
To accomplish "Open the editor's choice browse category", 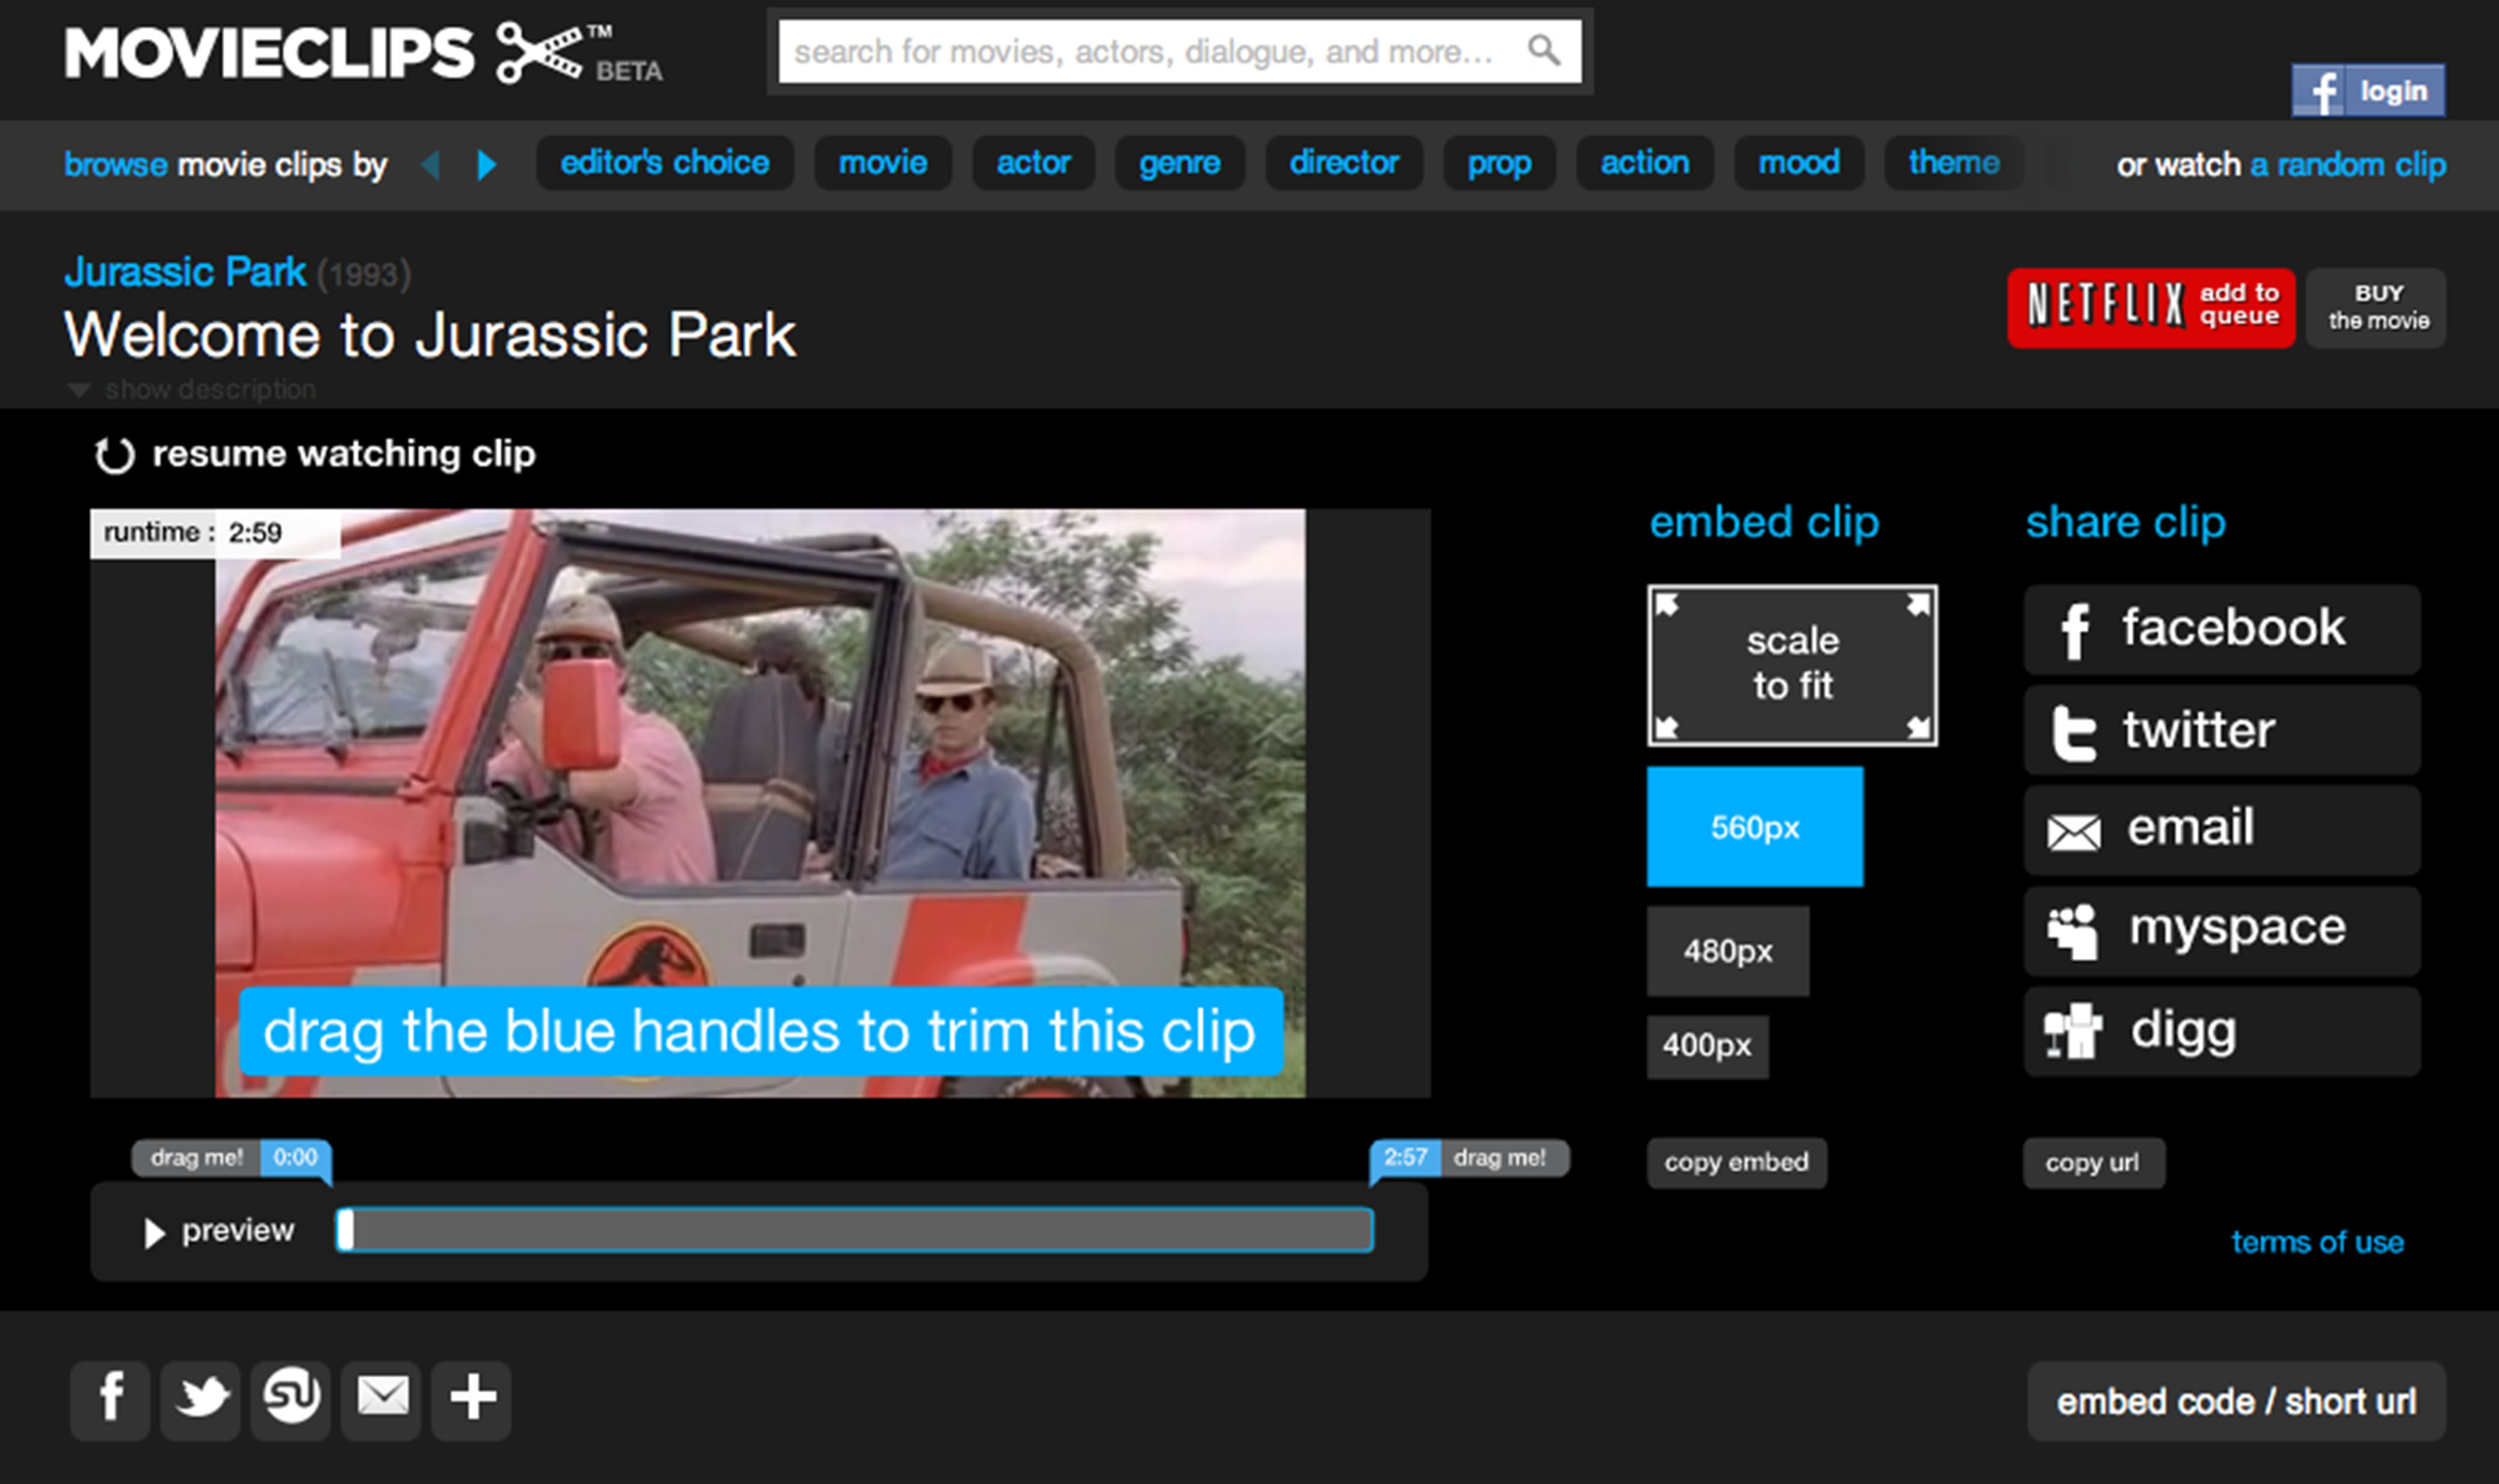I will 664,163.
